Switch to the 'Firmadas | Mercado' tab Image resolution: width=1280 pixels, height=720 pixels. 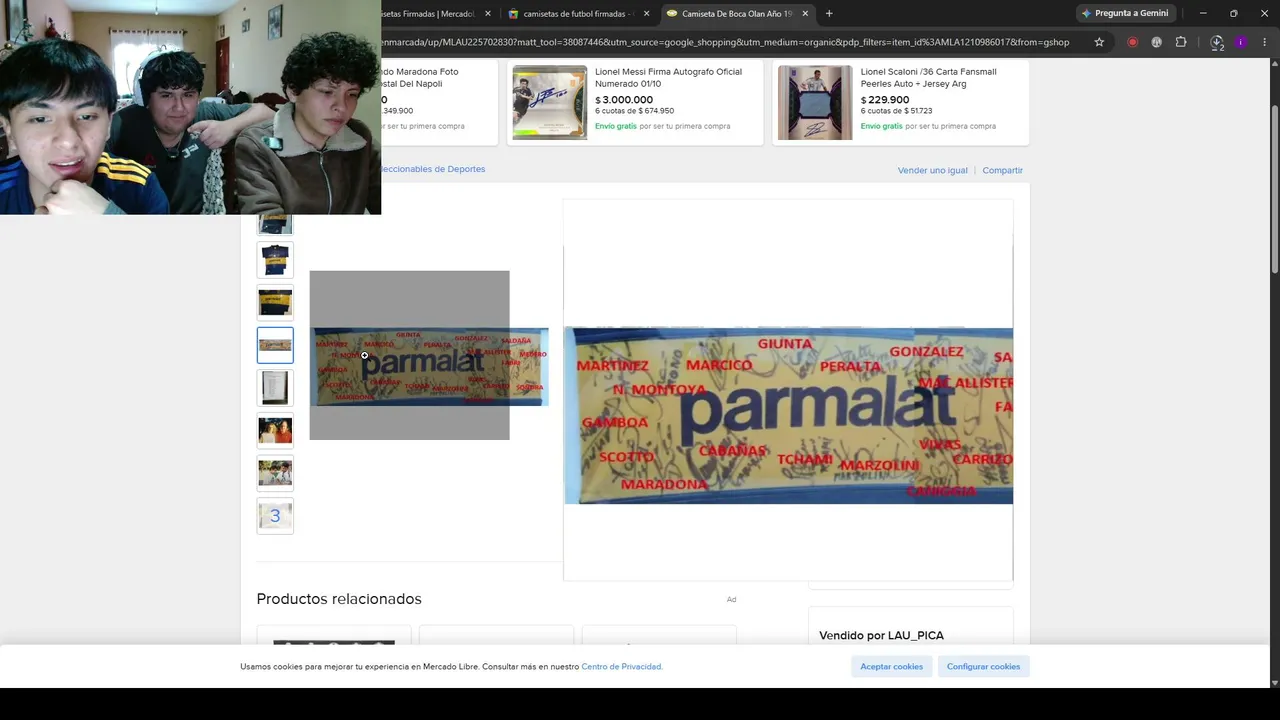click(430, 14)
